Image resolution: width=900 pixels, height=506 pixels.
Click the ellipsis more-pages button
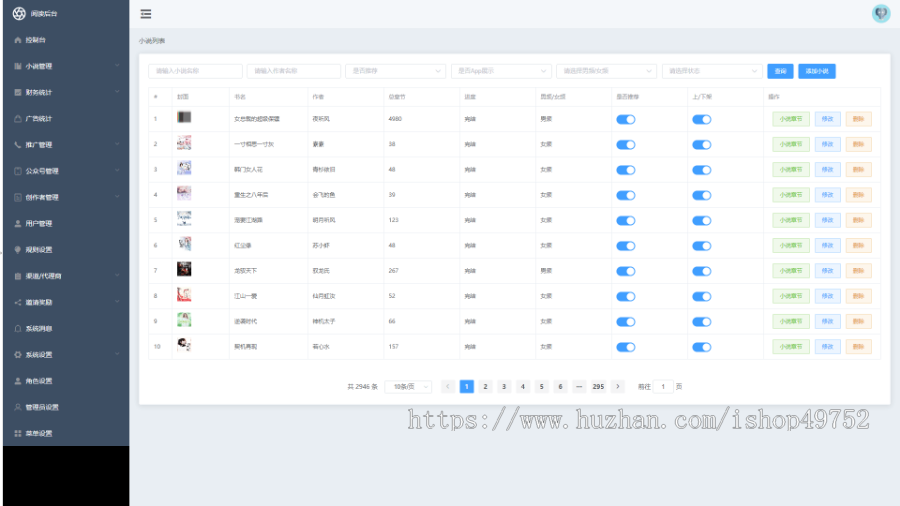point(579,387)
